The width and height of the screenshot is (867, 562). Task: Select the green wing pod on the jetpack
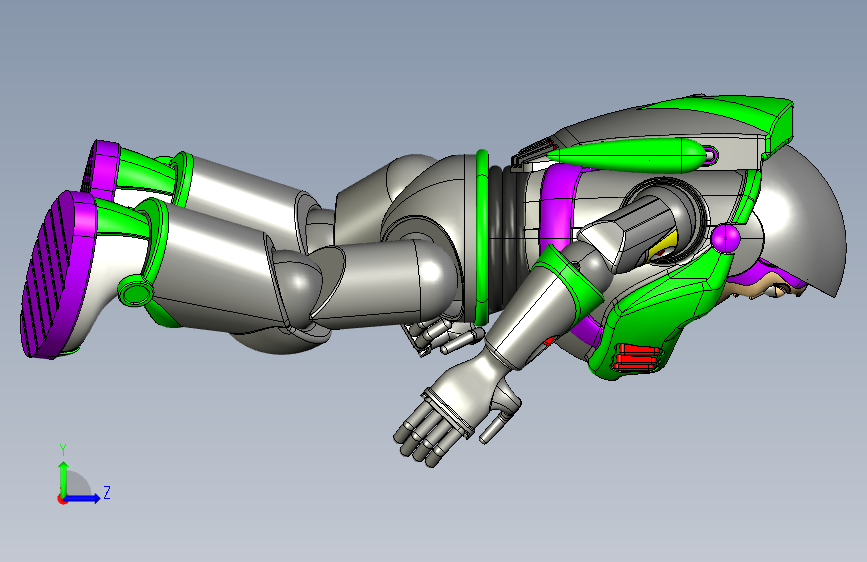click(629, 155)
